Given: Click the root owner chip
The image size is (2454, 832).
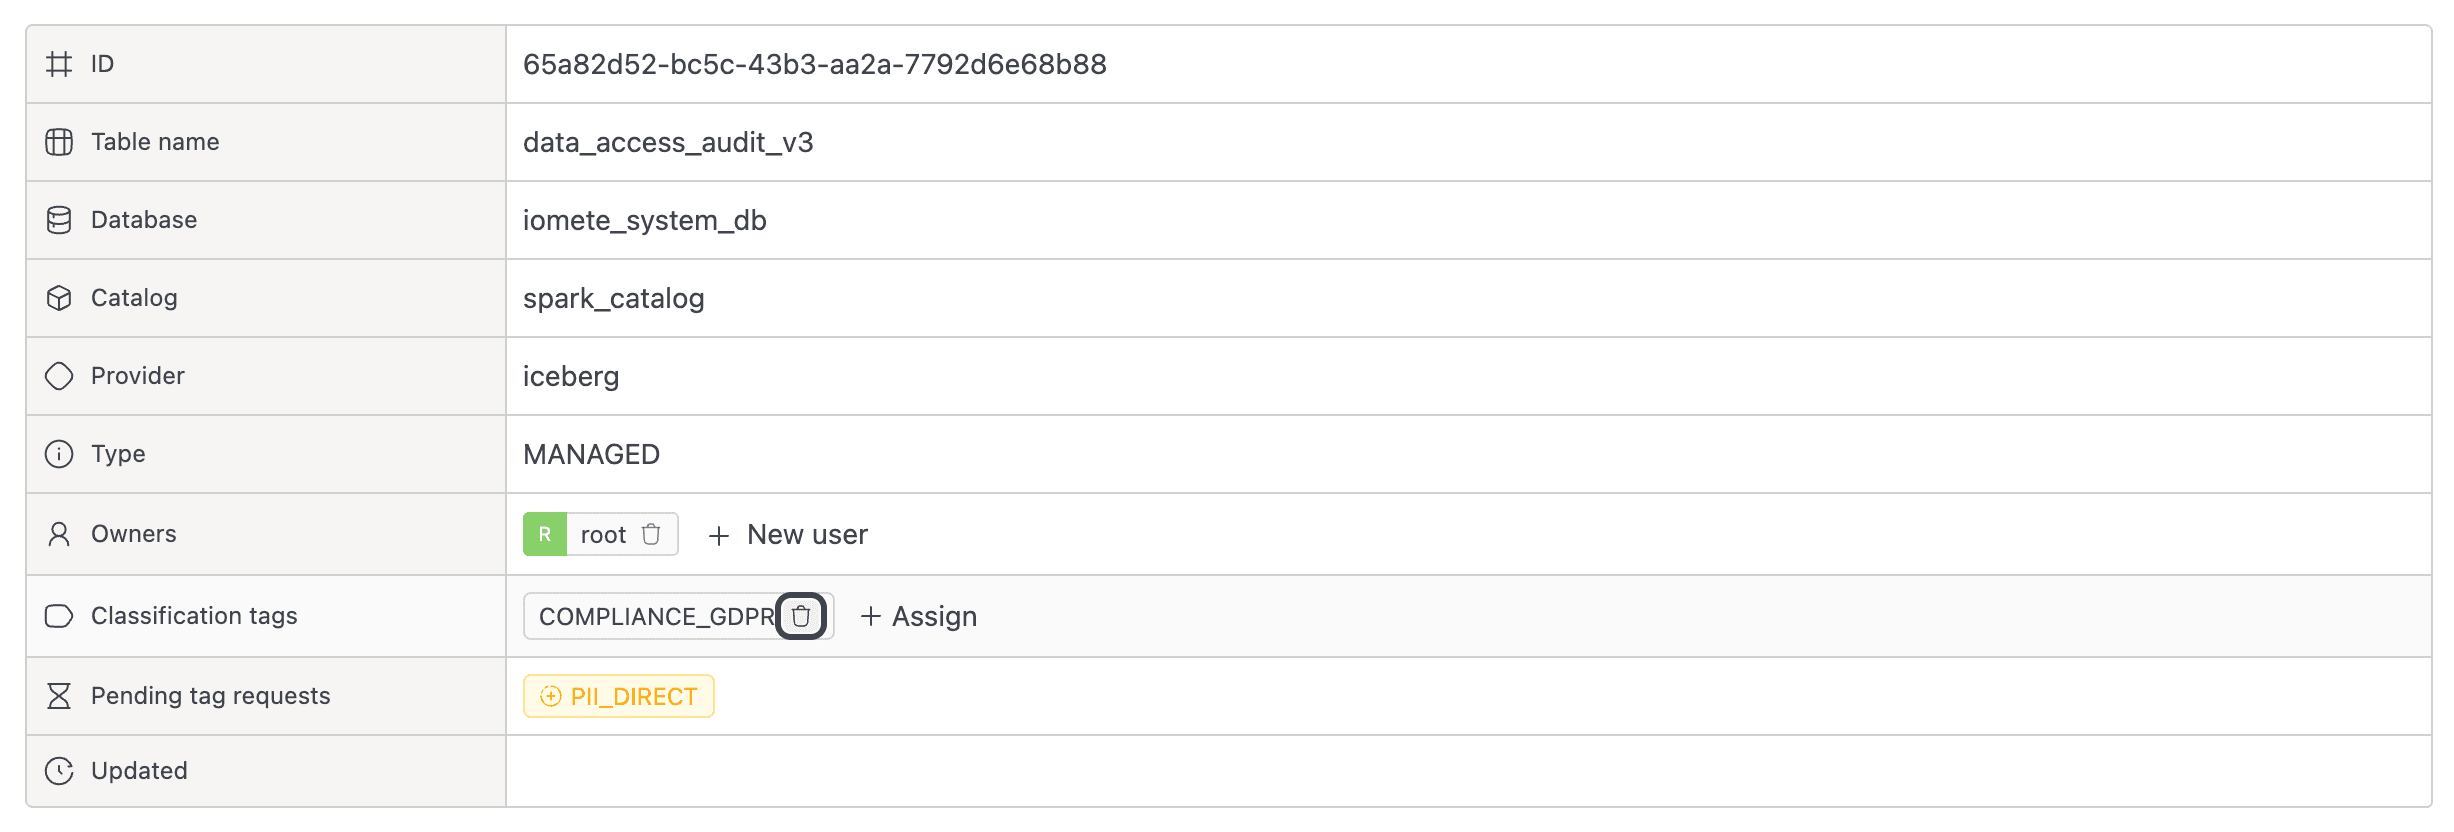Looking at the screenshot, I should pos(603,535).
